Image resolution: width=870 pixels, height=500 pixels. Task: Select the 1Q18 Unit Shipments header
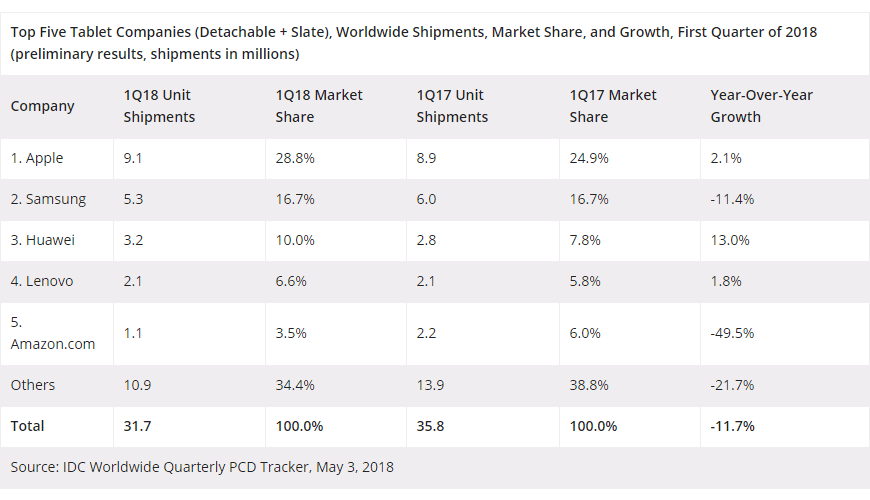[159, 106]
